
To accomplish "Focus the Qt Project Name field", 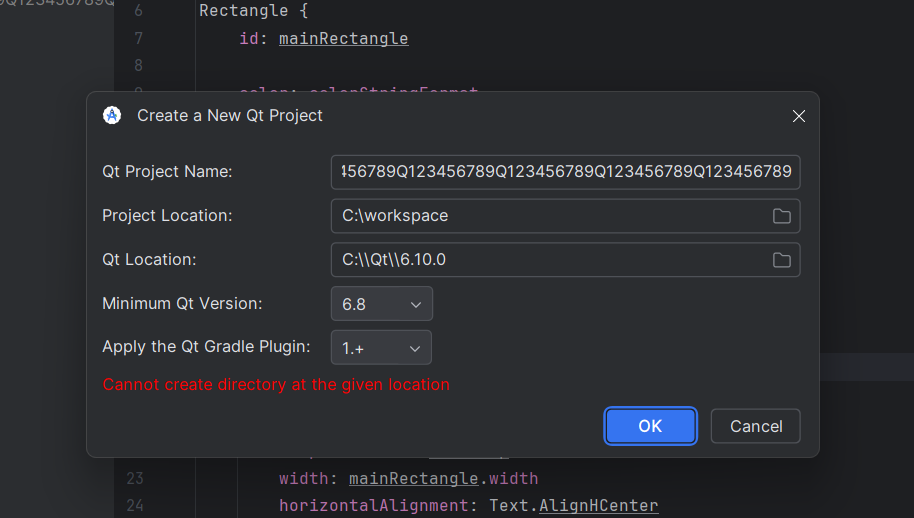I will tap(565, 172).
